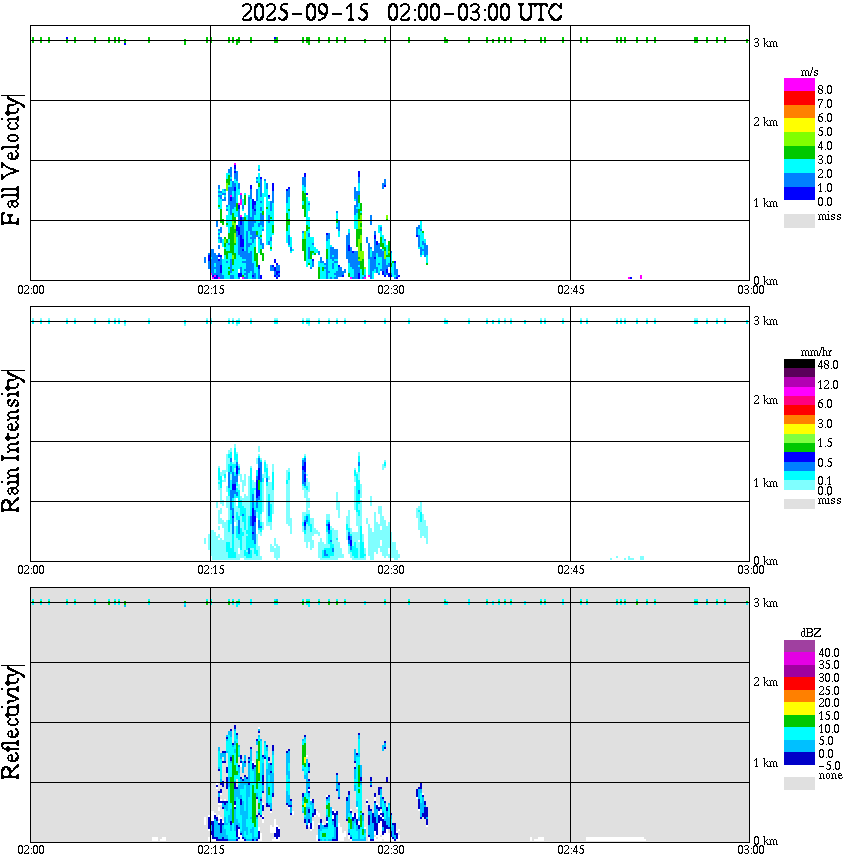Click the "2 km" height label of Reflectivity

tap(765, 682)
